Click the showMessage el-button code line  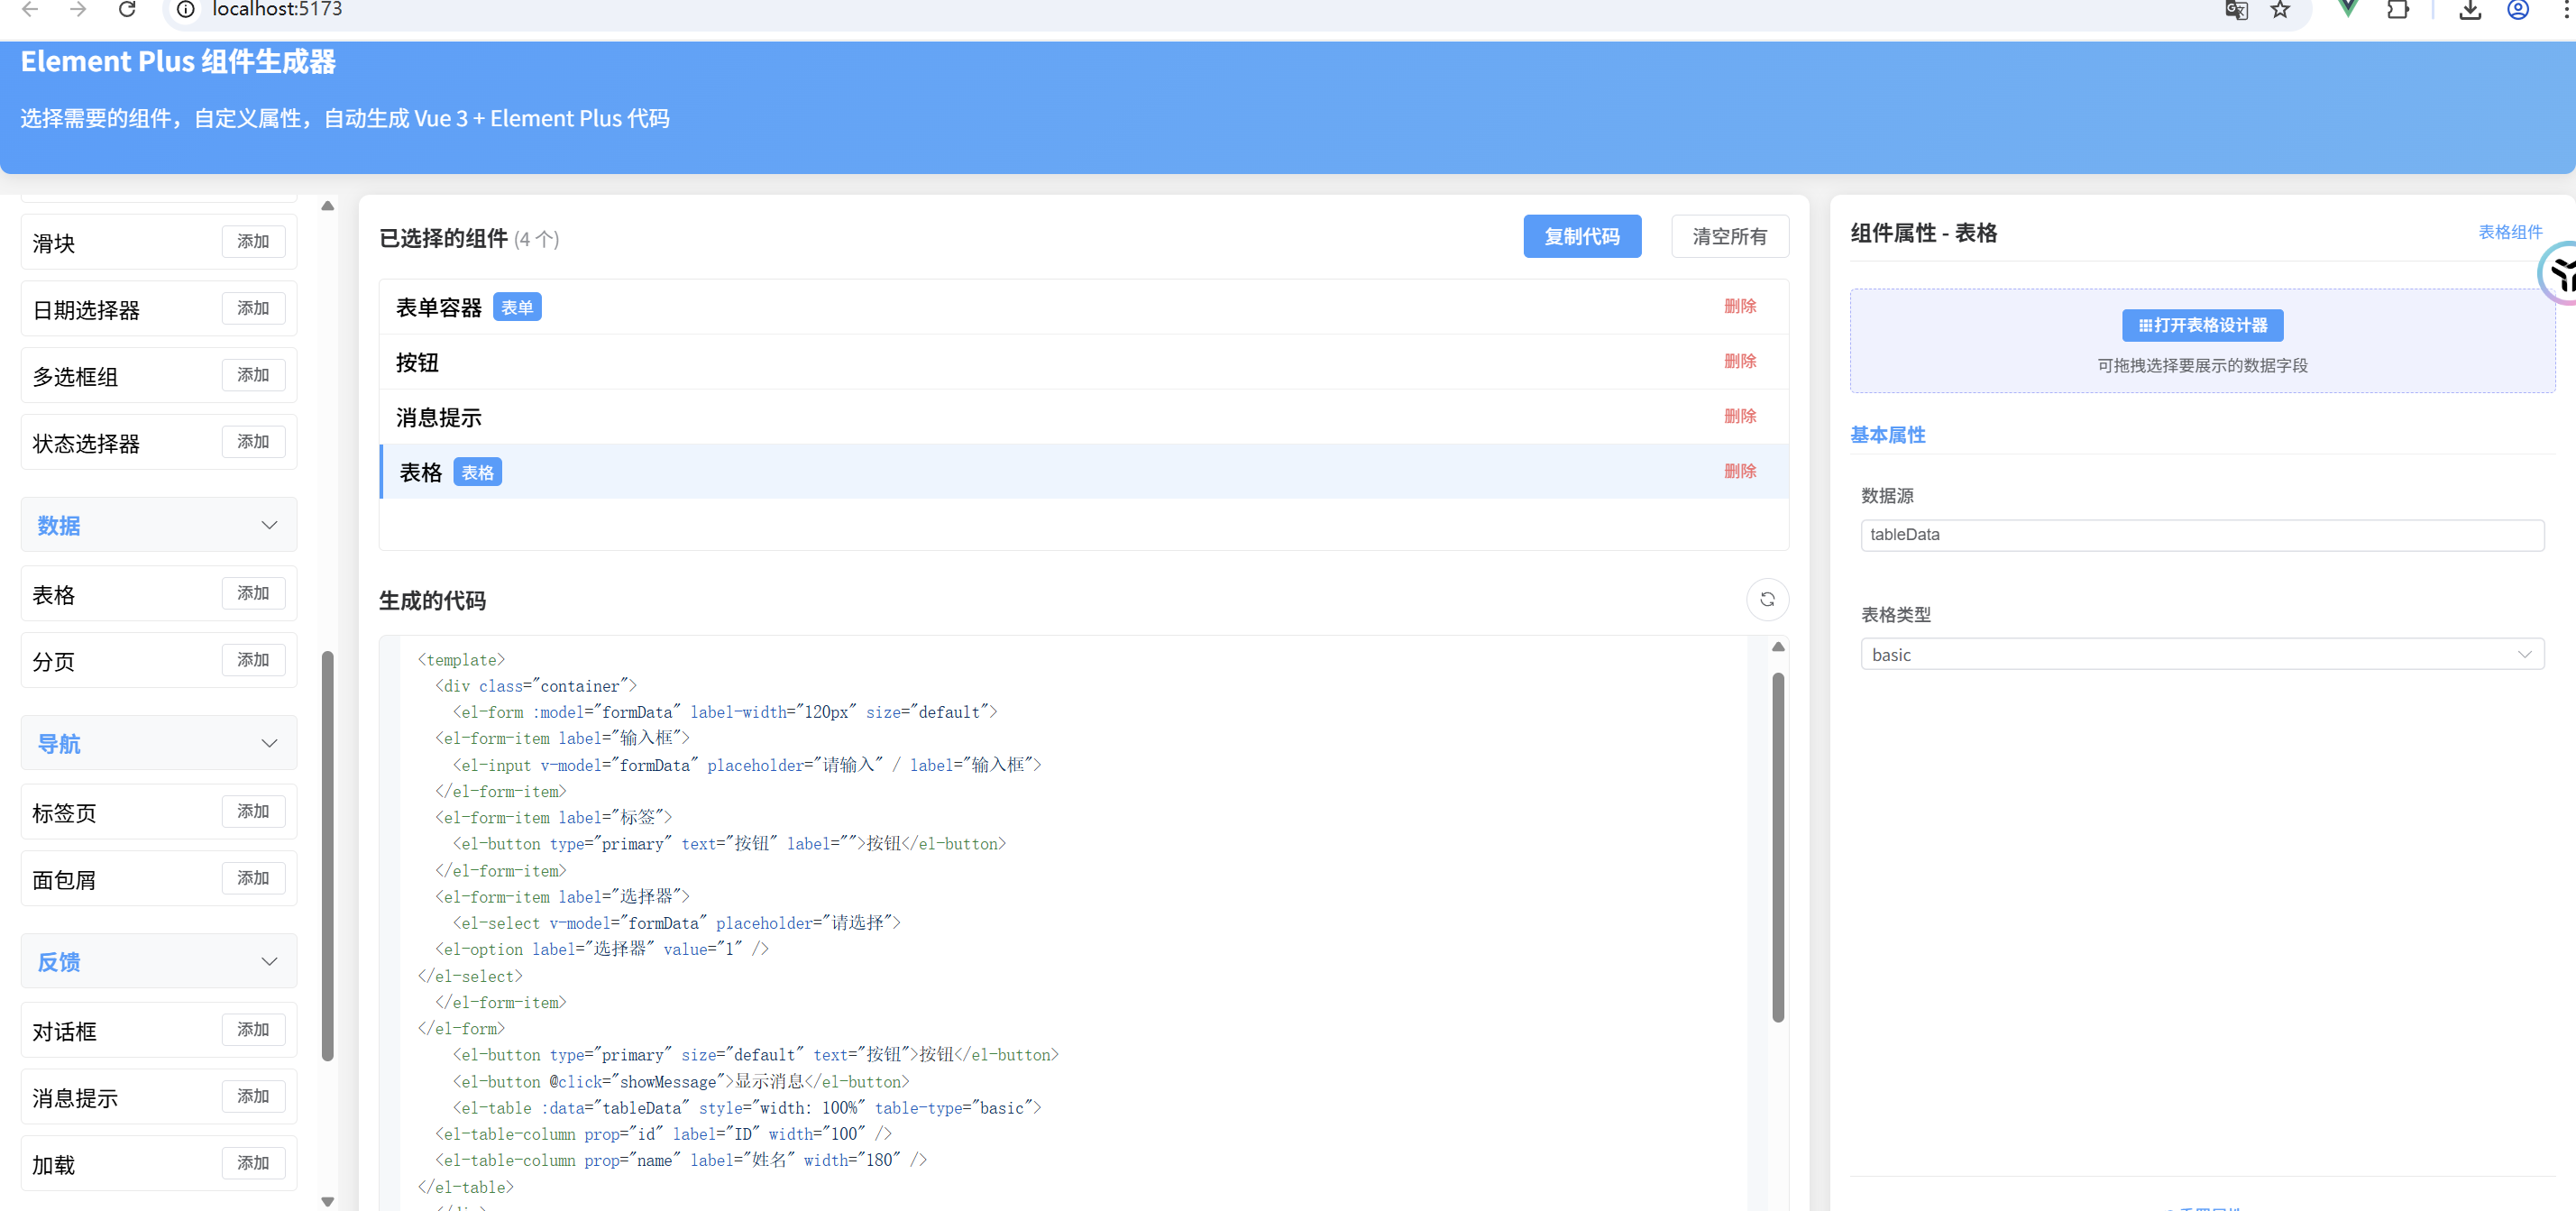(x=680, y=1082)
